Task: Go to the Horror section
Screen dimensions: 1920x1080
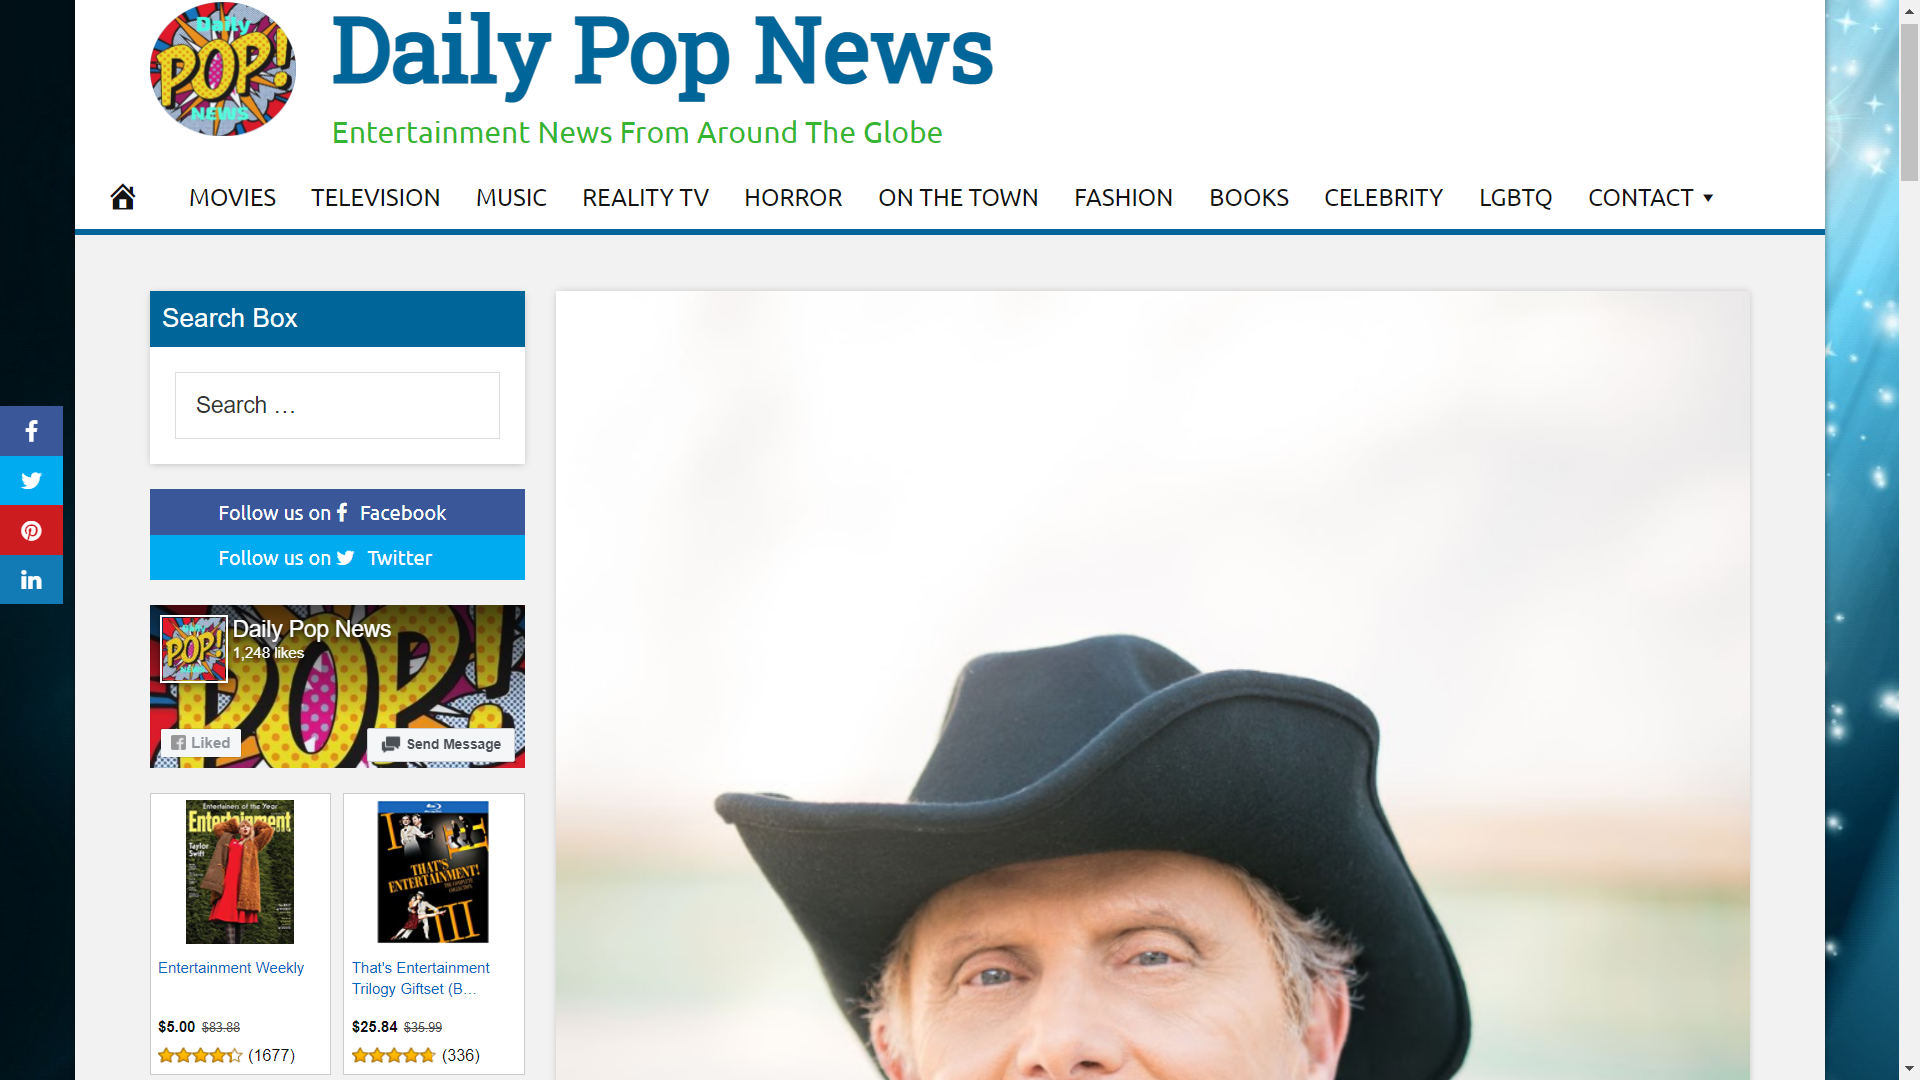Action: (x=793, y=198)
